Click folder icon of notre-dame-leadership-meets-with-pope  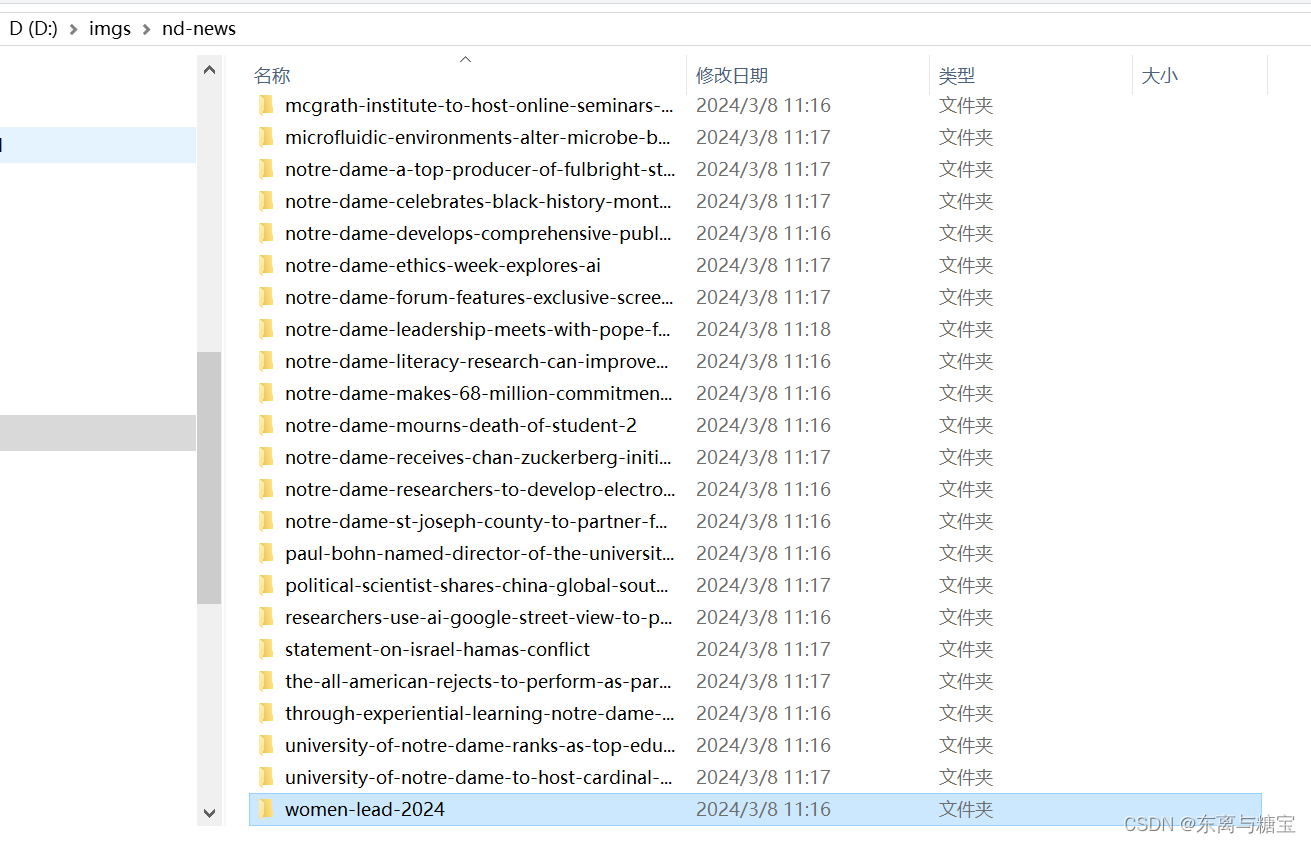pyautogui.click(x=266, y=329)
